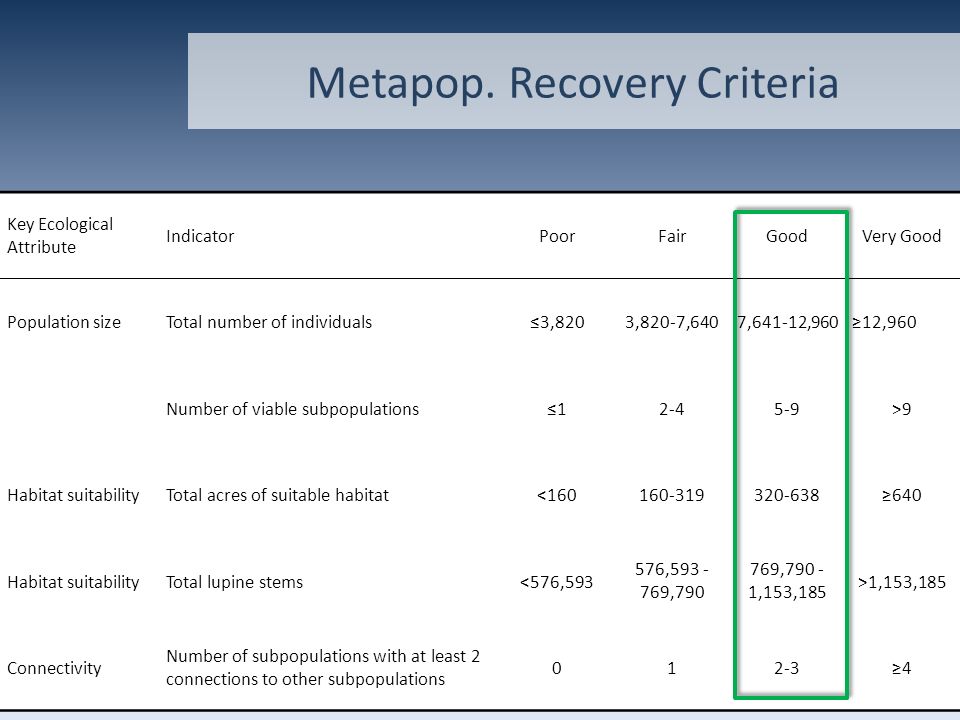Select 'Total acres of suitable habitat' indicator

pos(277,495)
